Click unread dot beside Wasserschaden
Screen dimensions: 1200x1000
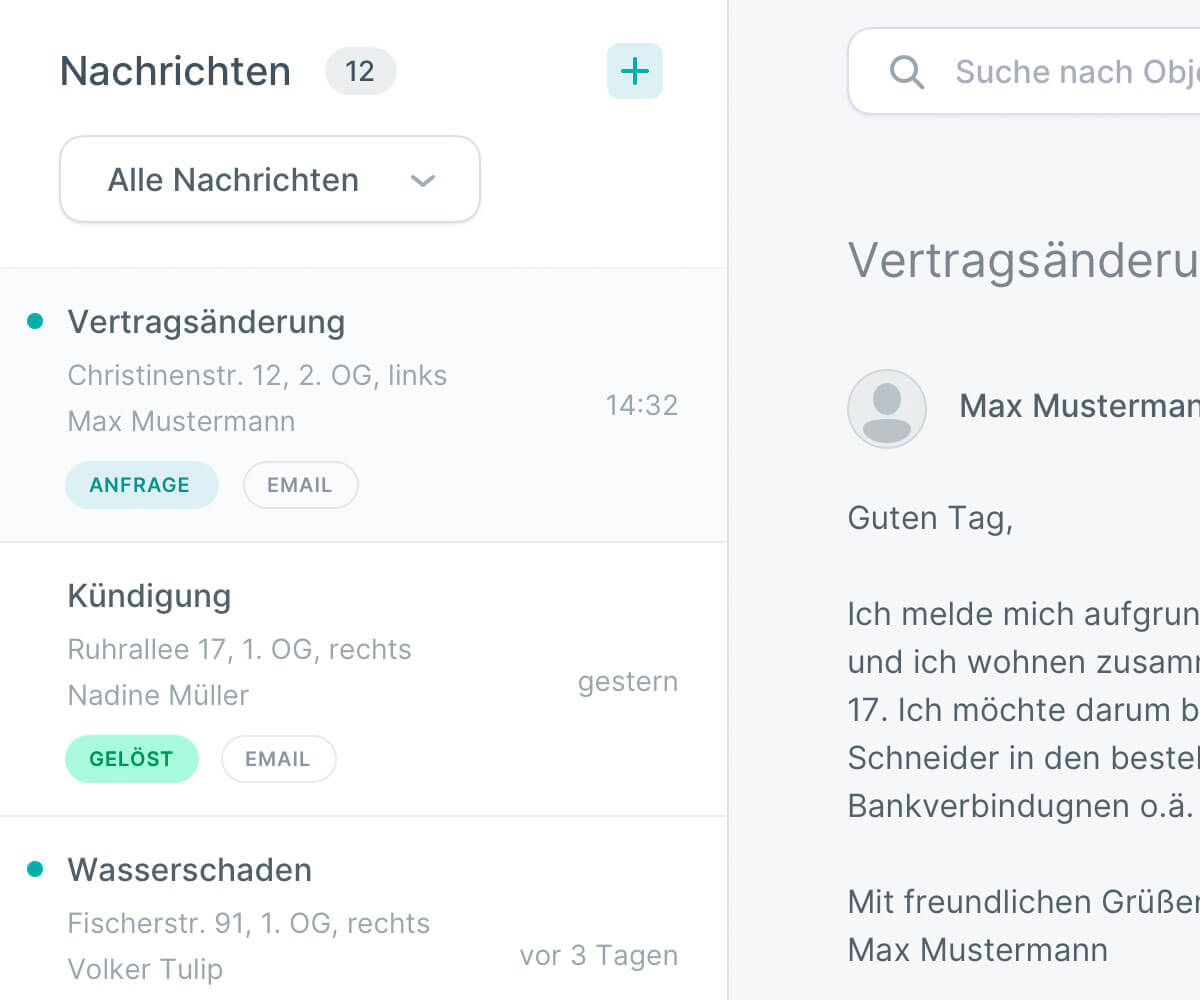pos(35,869)
